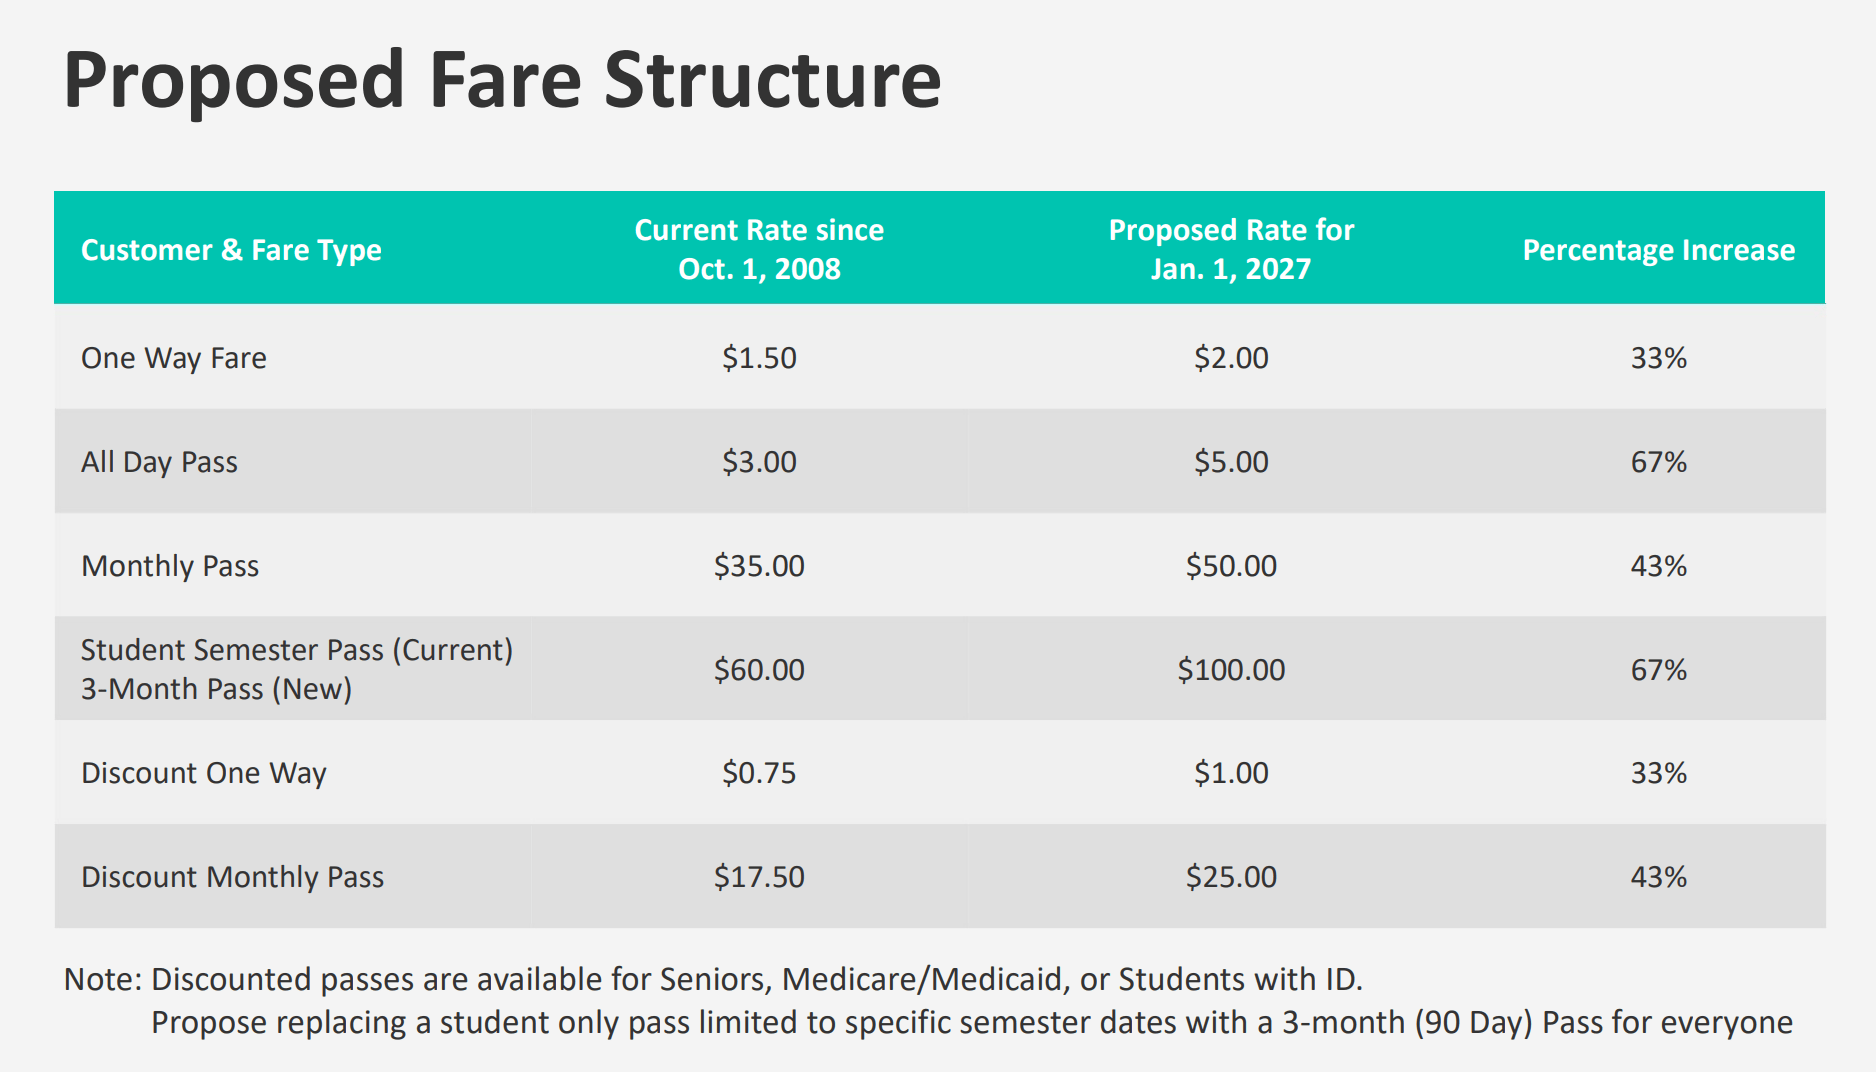Select the $100.00 proposed rate cell
Image resolution: width=1876 pixels, height=1072 pixels.
pyautogui.click(x=1231, y=670)
